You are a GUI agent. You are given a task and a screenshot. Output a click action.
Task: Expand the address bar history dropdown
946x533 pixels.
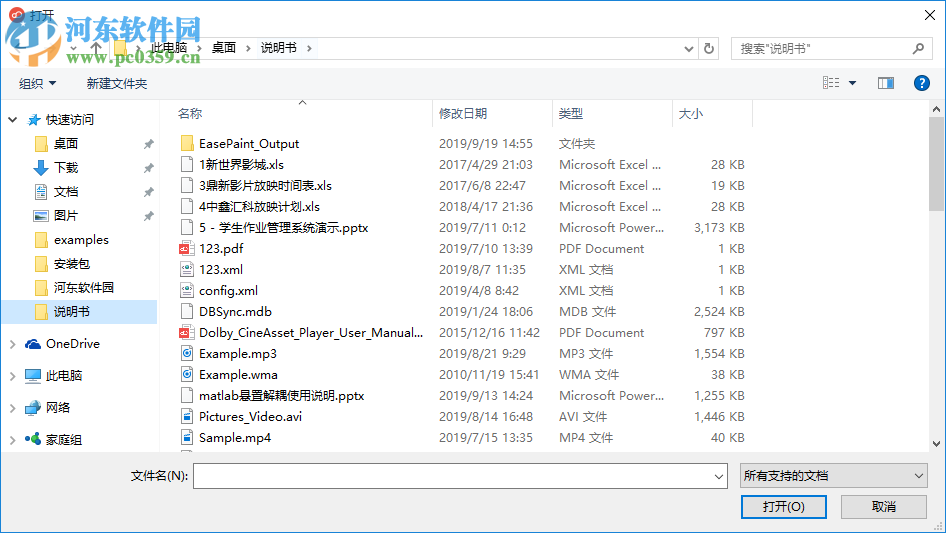pos(688,49)
